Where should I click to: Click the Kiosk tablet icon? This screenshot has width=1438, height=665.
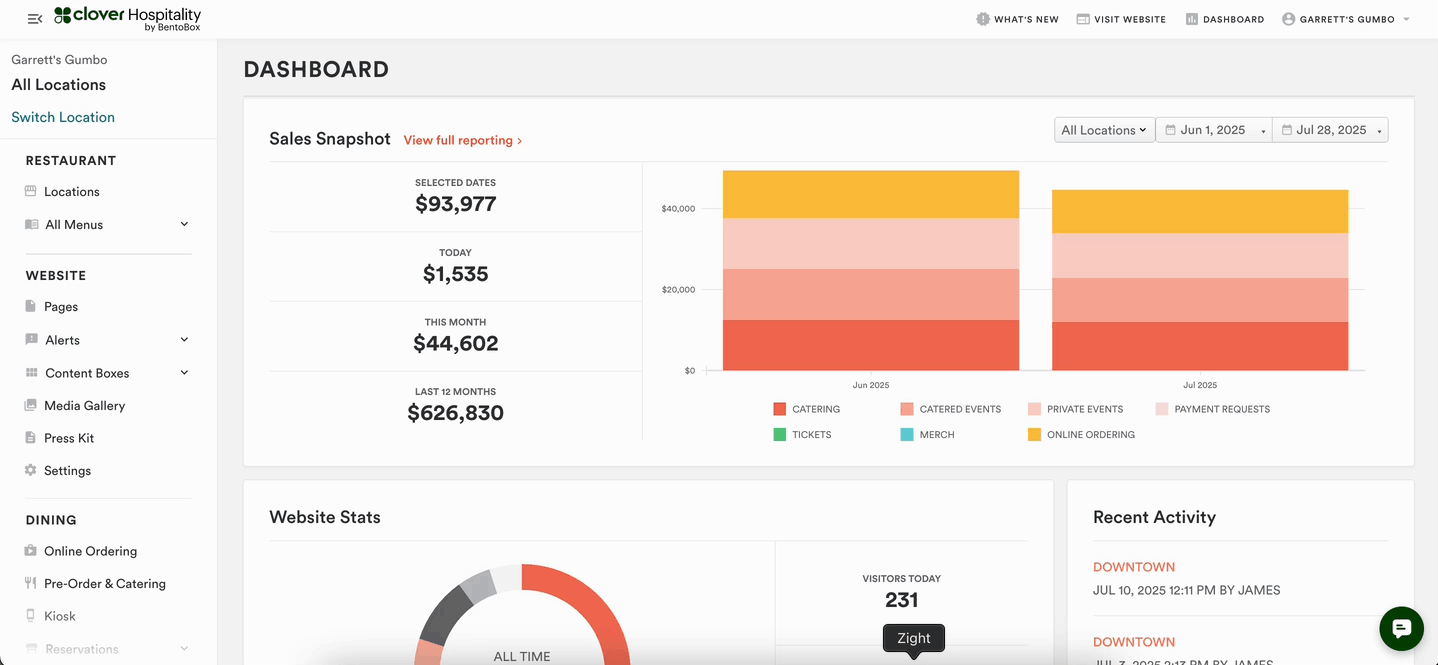tap(31, 616)
